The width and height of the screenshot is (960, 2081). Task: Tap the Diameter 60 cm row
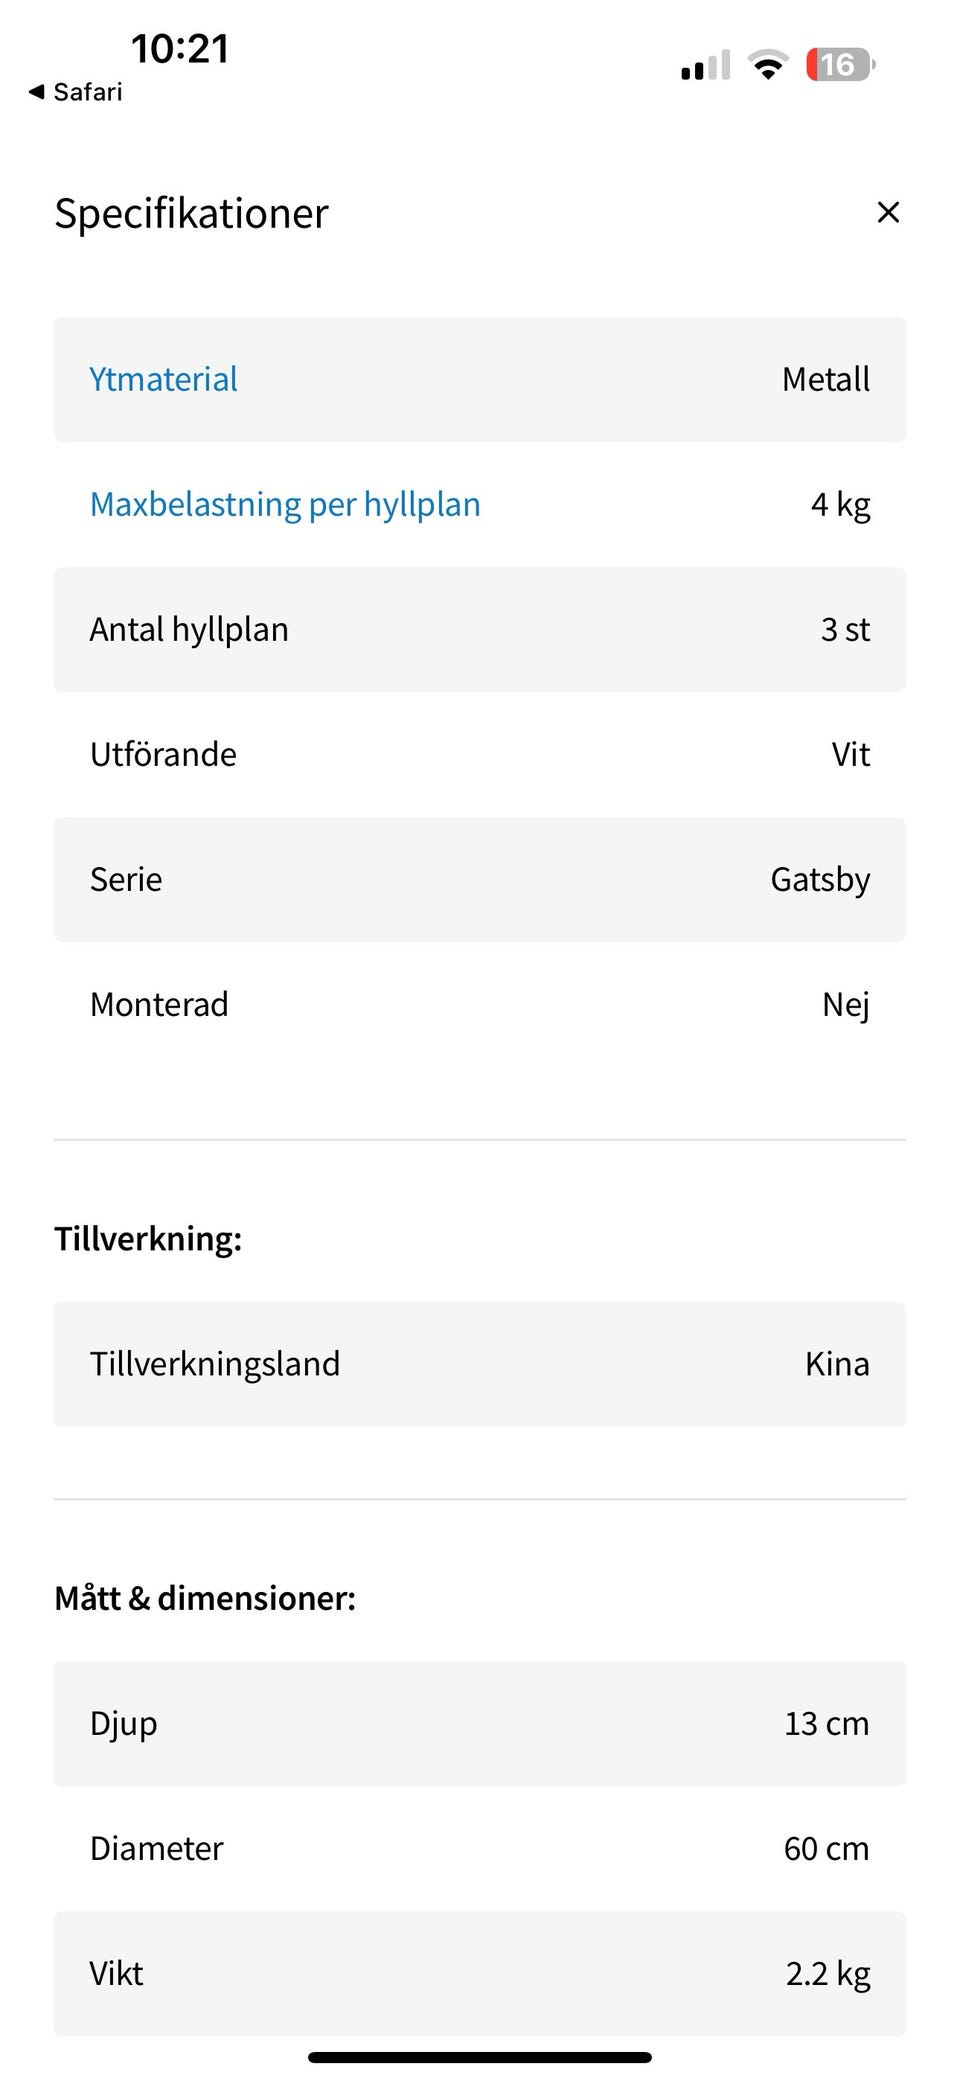[x=480, y=1849]
